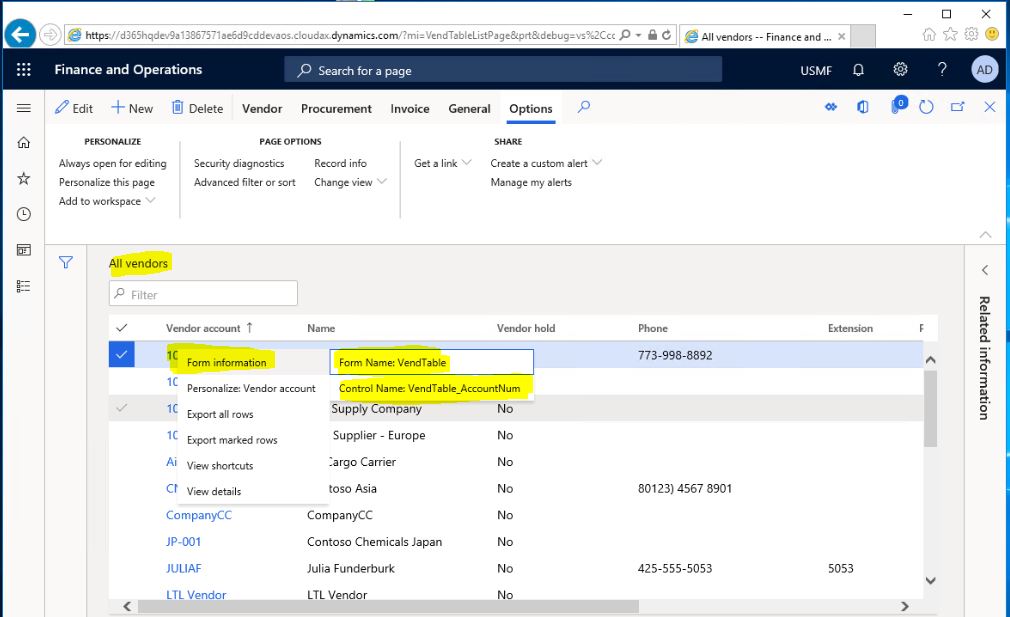Open the Vendor hold column header menu
The height and width of the screenshot is (617, 1010).
[x=526, y=328]
